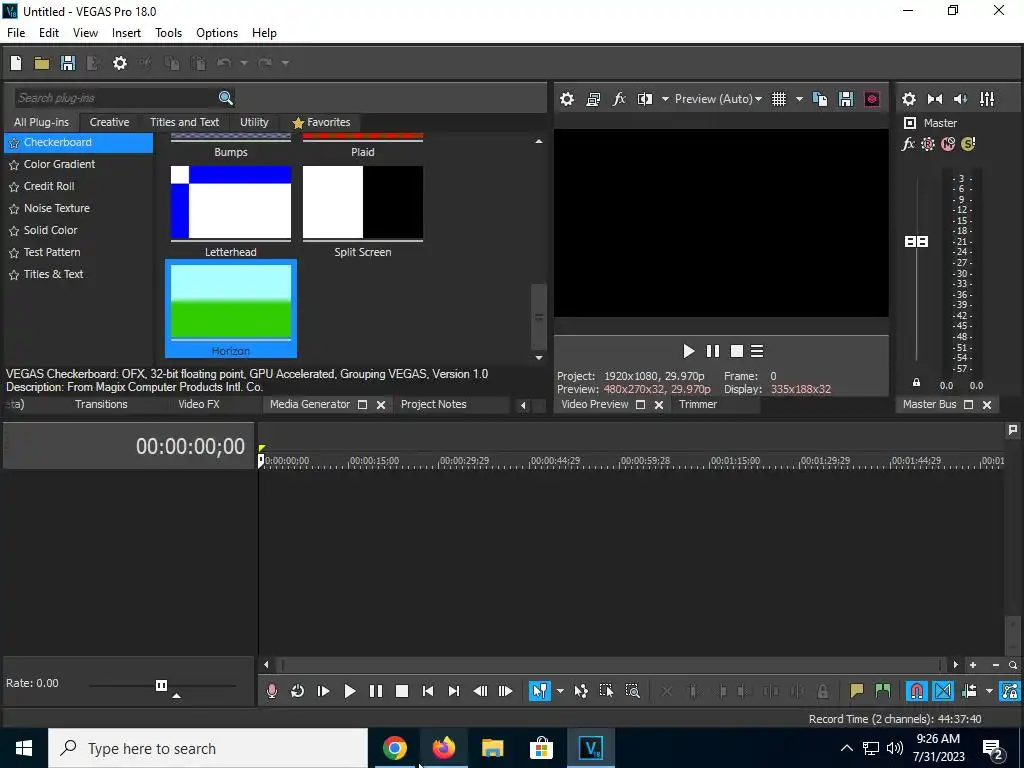Viewport: 1024px width, 768px height.
Task: Step to previous frame
Action: coord(480,691)
